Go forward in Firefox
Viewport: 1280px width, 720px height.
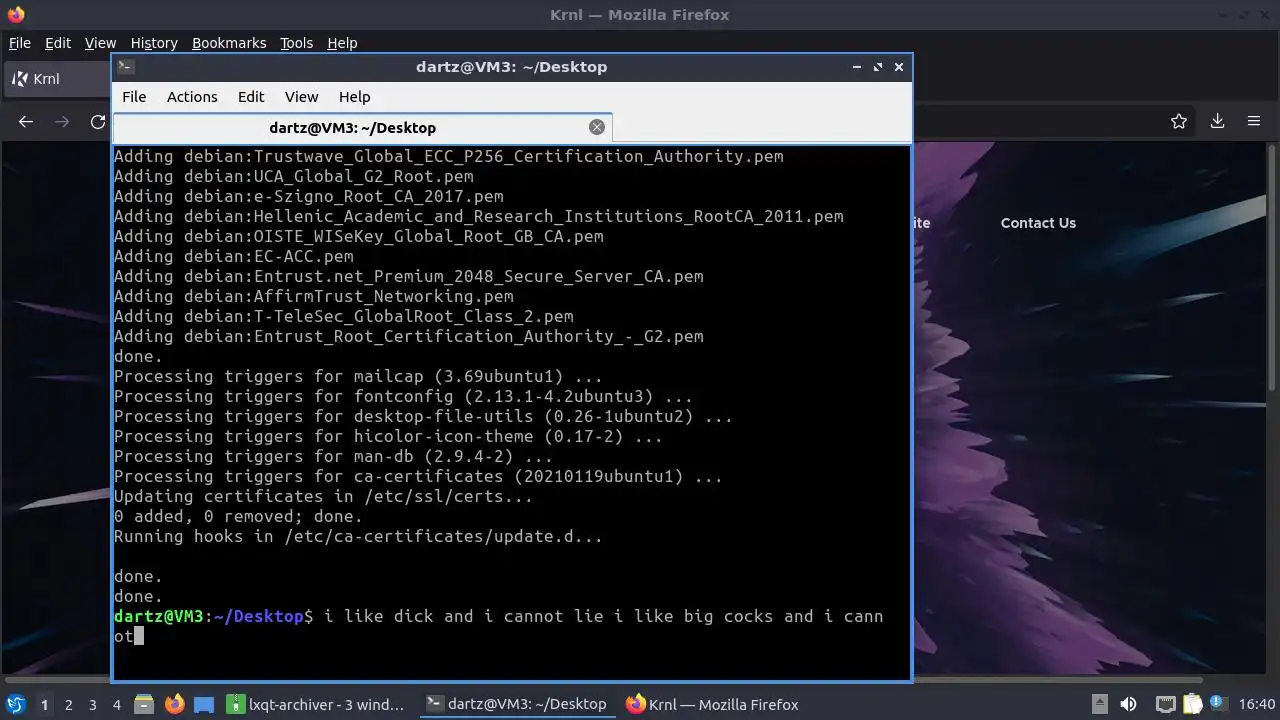click(x=62, y=121)
